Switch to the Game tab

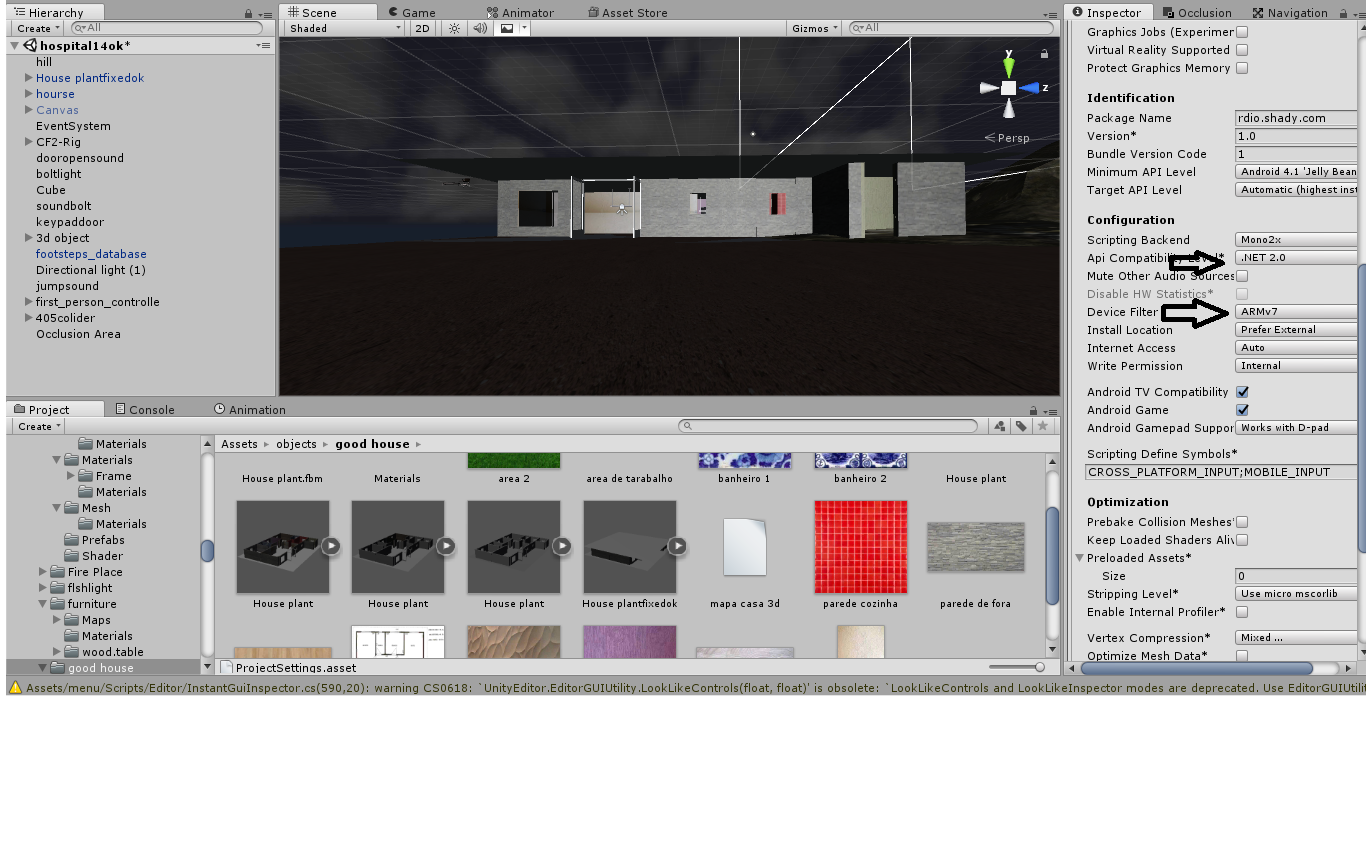[410, 12]
